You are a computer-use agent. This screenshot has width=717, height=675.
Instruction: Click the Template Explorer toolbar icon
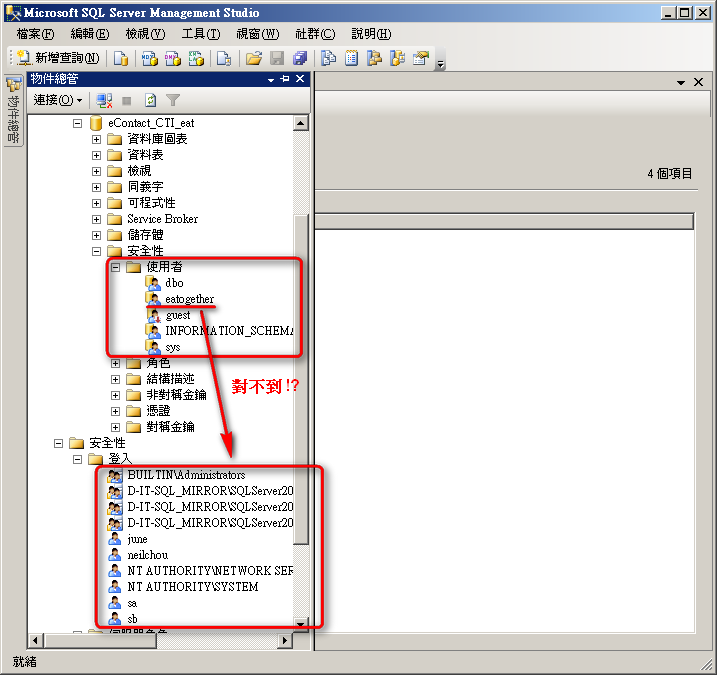397,58
